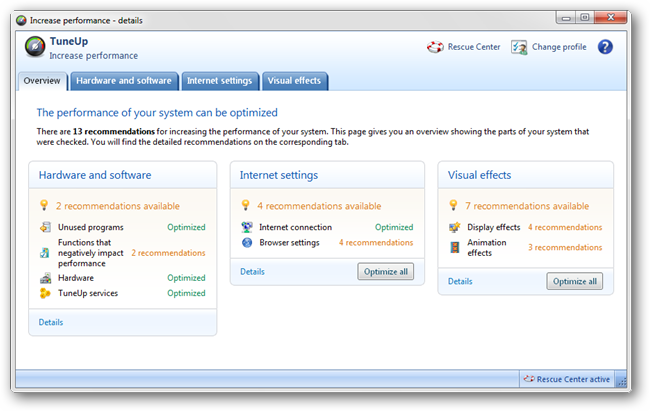The width and height of the screenshot is (650, 411).
Task: Switch to the Overview tab
Action: [x=42, y=81]
